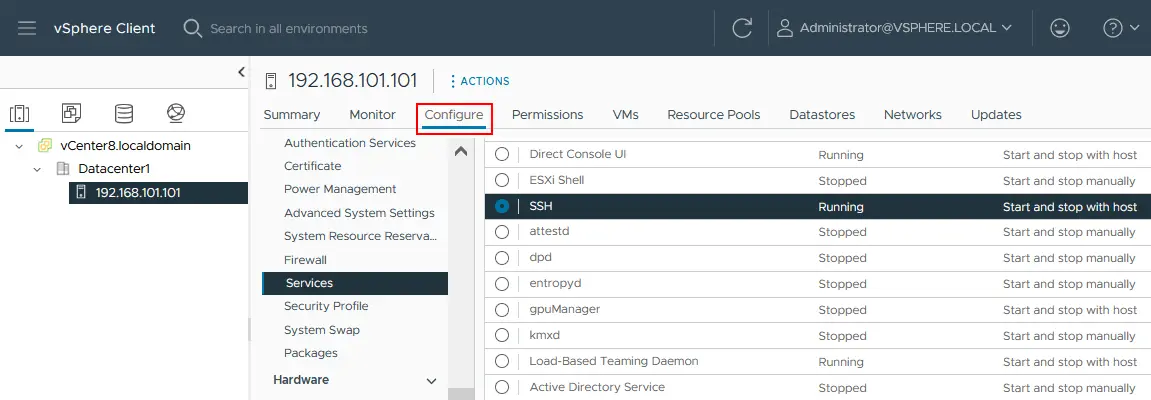Click the Datacenter1 icon in tree
1151x400 pixels.
tap(63, 169)
